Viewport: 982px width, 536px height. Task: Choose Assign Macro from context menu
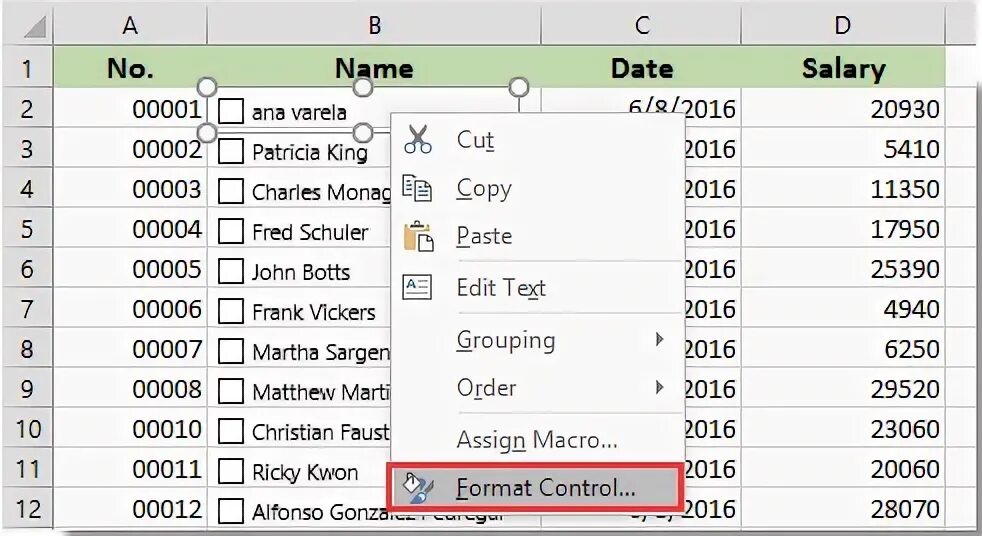coord(536,439)
